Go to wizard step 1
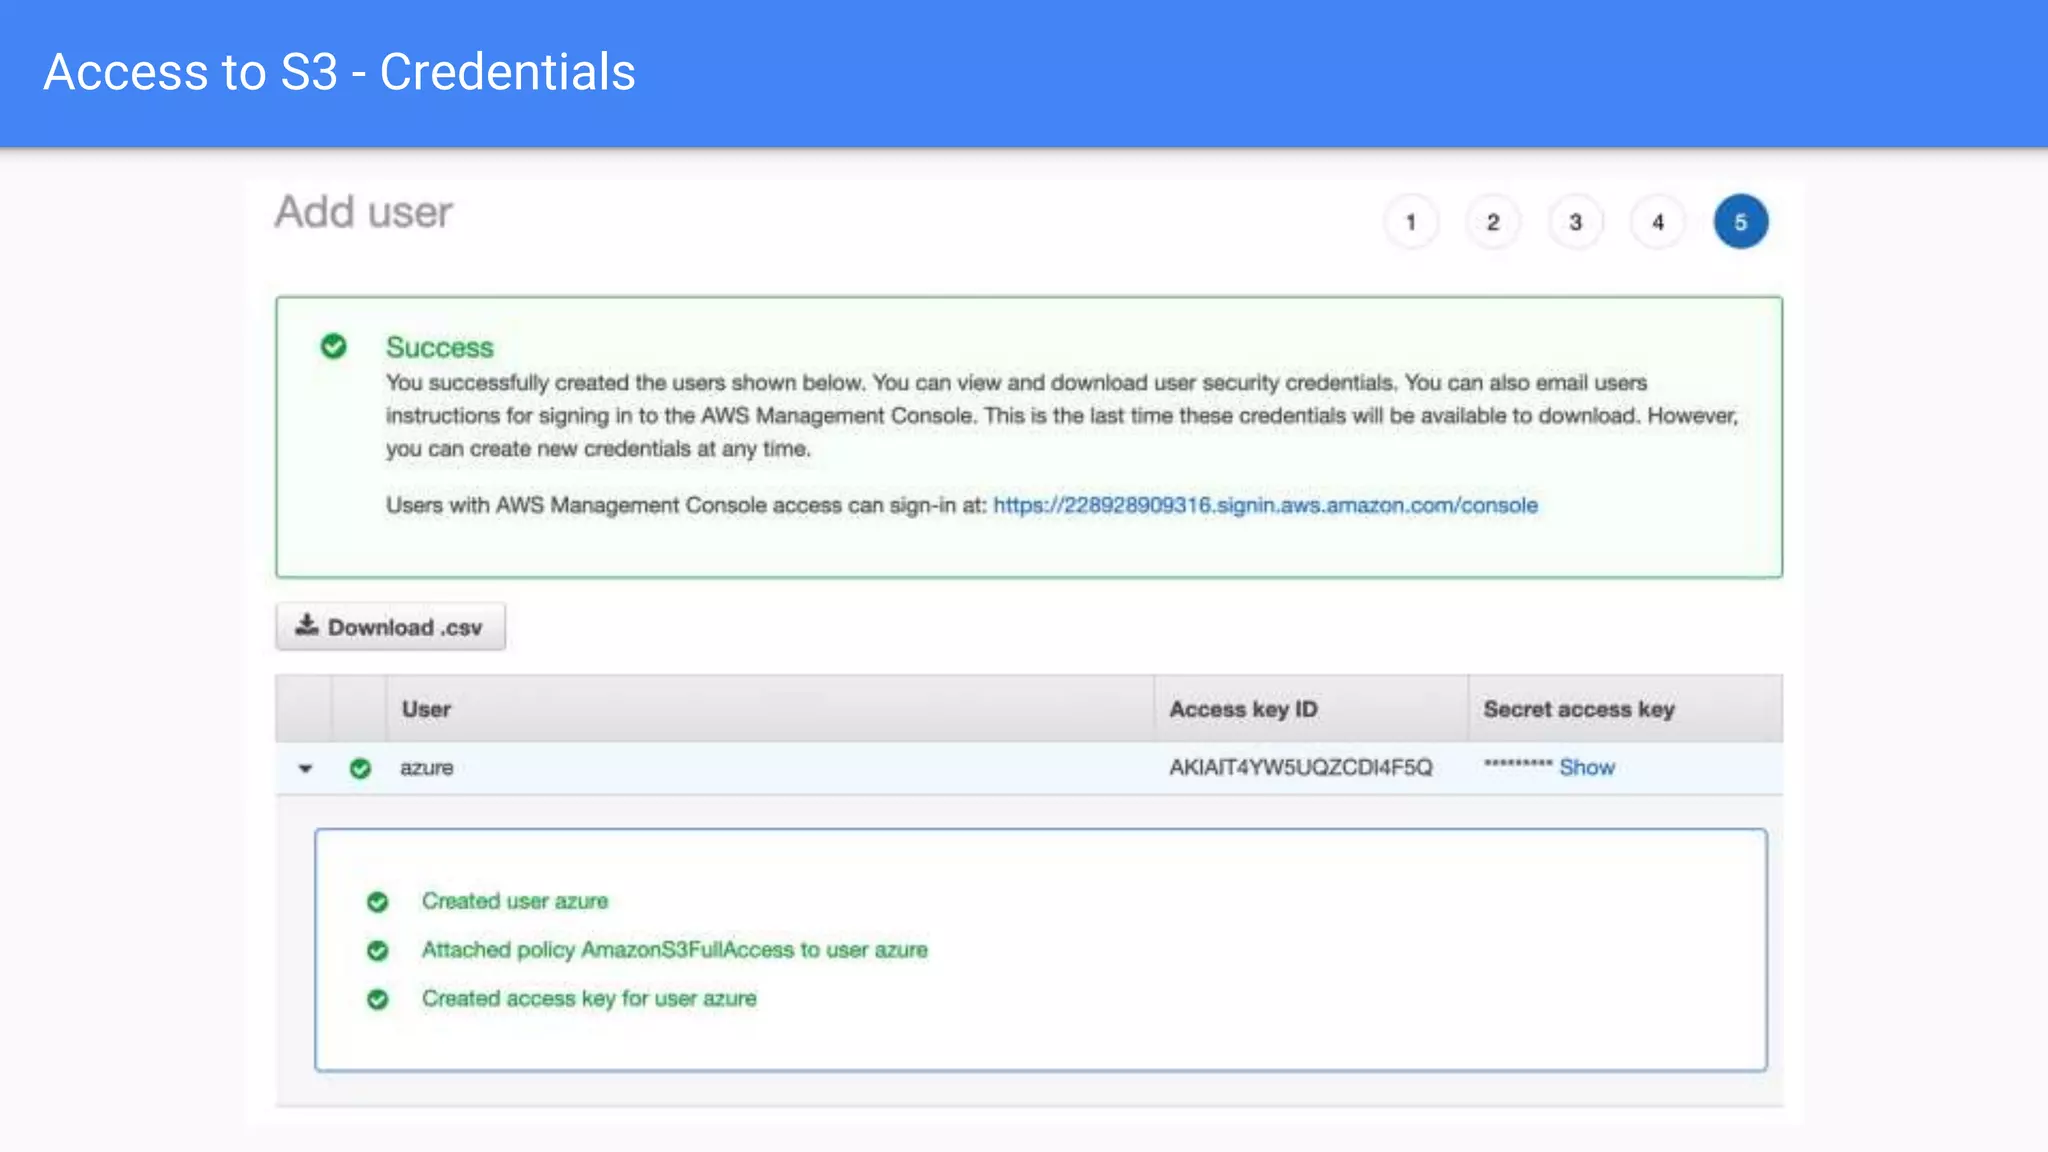Screen dimensions: 2048x1152 point(1411,222)
